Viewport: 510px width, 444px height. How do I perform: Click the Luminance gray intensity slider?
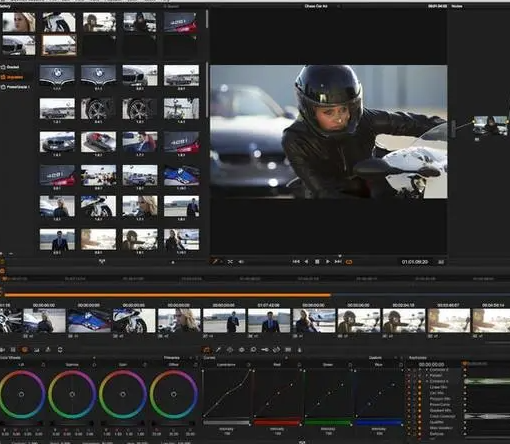(226, 423)
